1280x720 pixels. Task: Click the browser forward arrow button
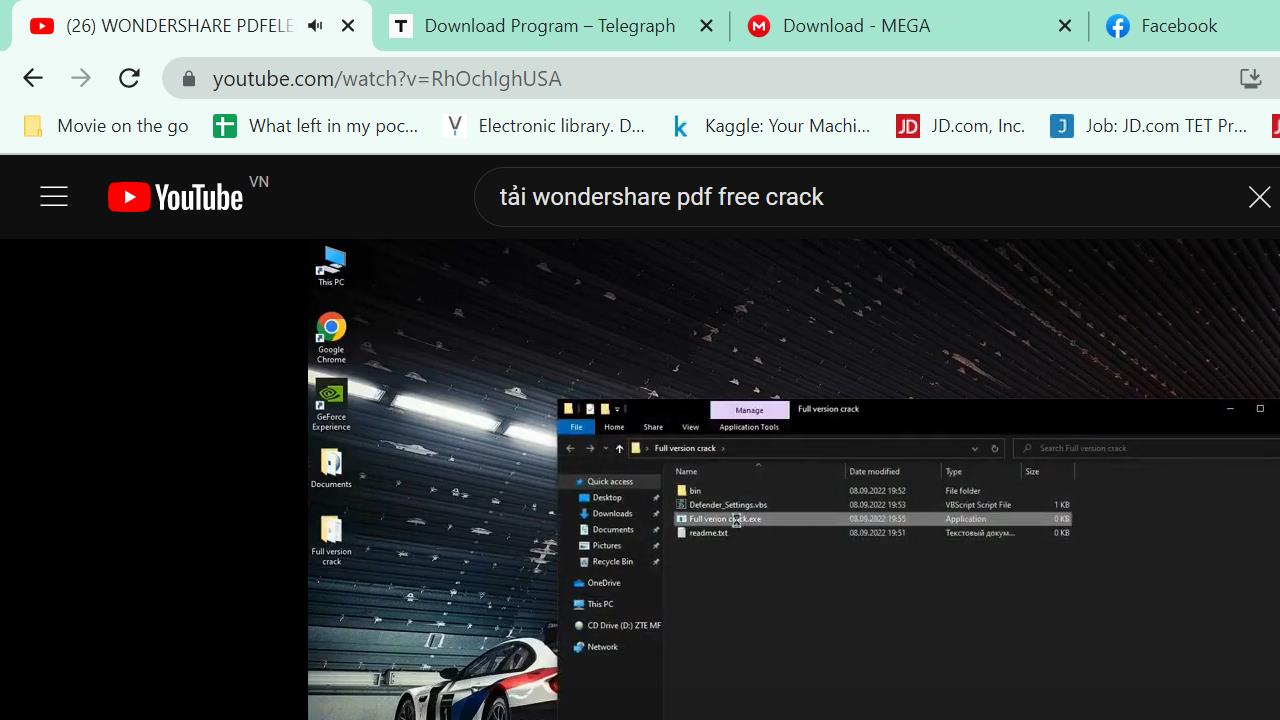[x=81, y=78]
